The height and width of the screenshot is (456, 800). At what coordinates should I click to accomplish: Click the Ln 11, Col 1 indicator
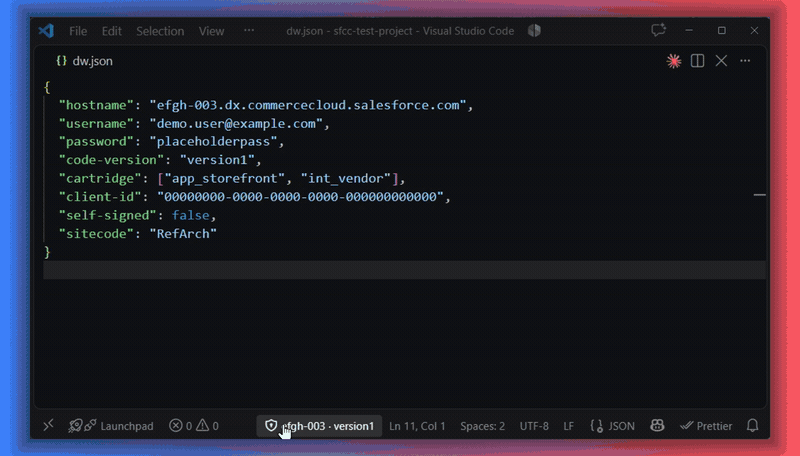tap(417, 426)
